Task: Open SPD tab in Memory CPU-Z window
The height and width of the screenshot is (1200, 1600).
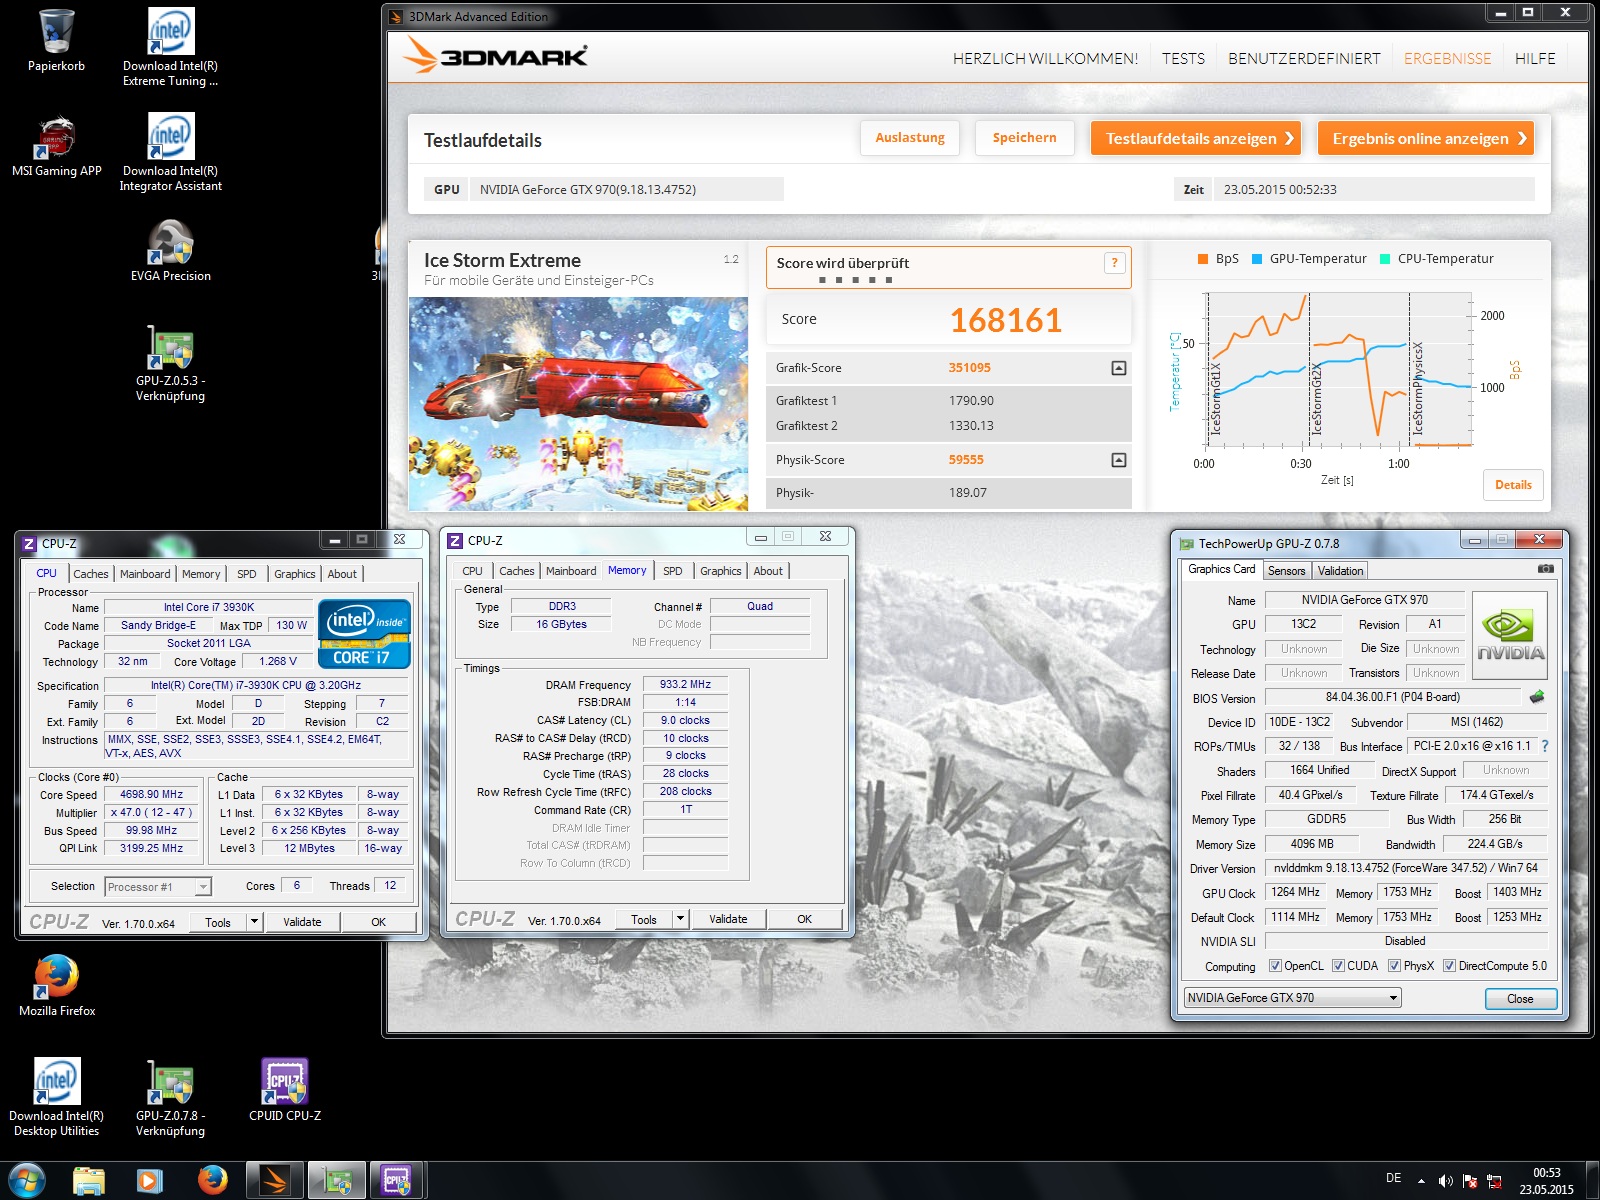Action: (673, 571)
